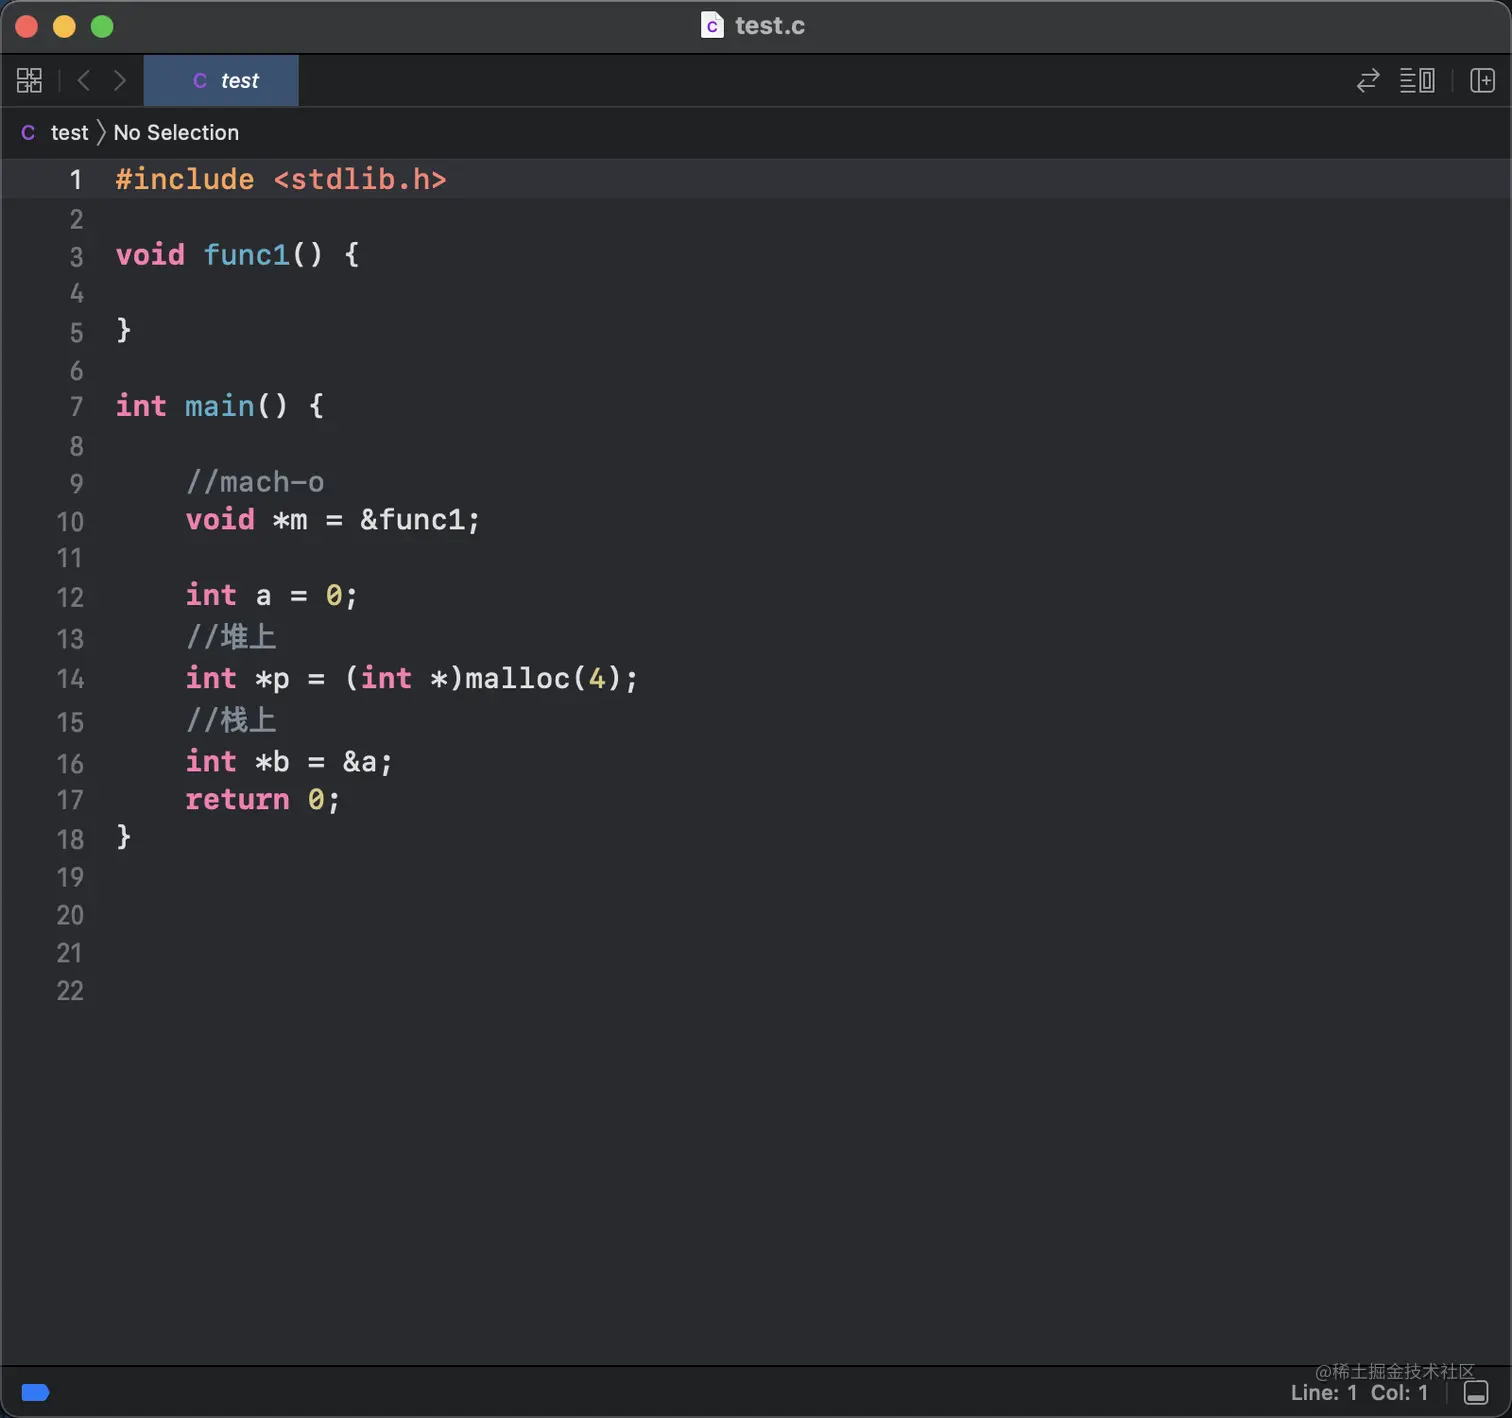Click the //栈上 comment

231,720
